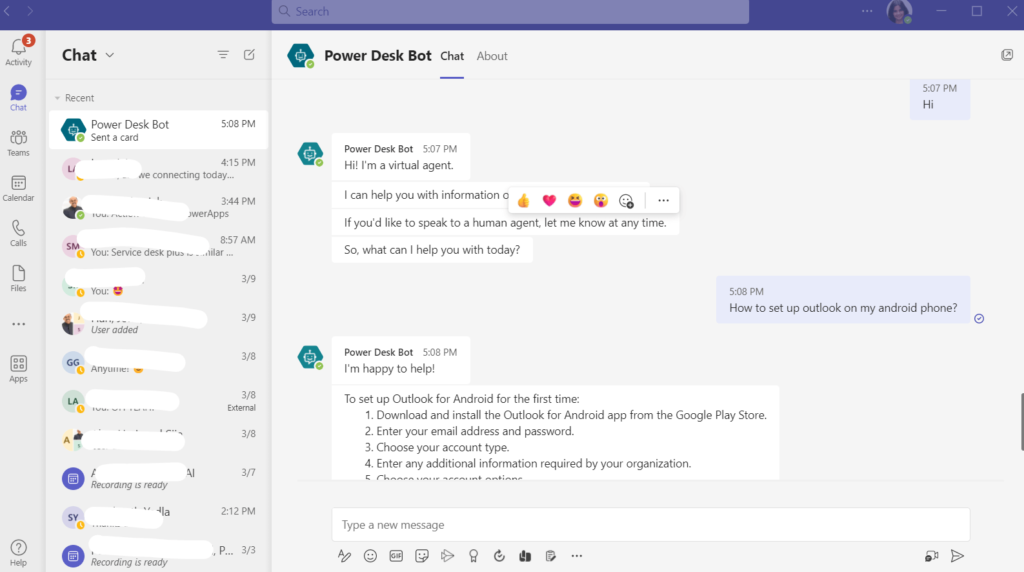This screenshot has width=1024, height=572.
Task: Open the chat from 4:15 PM
Action: click(158, 168)
